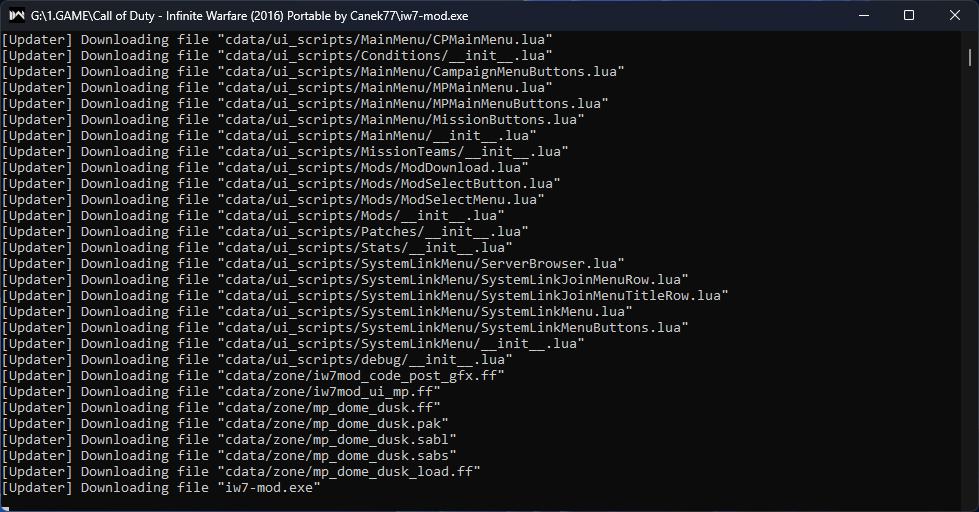
Task: Click the mp_dome_dusk.pak download line
Action: pyautogui.click(x=225, y=424)
